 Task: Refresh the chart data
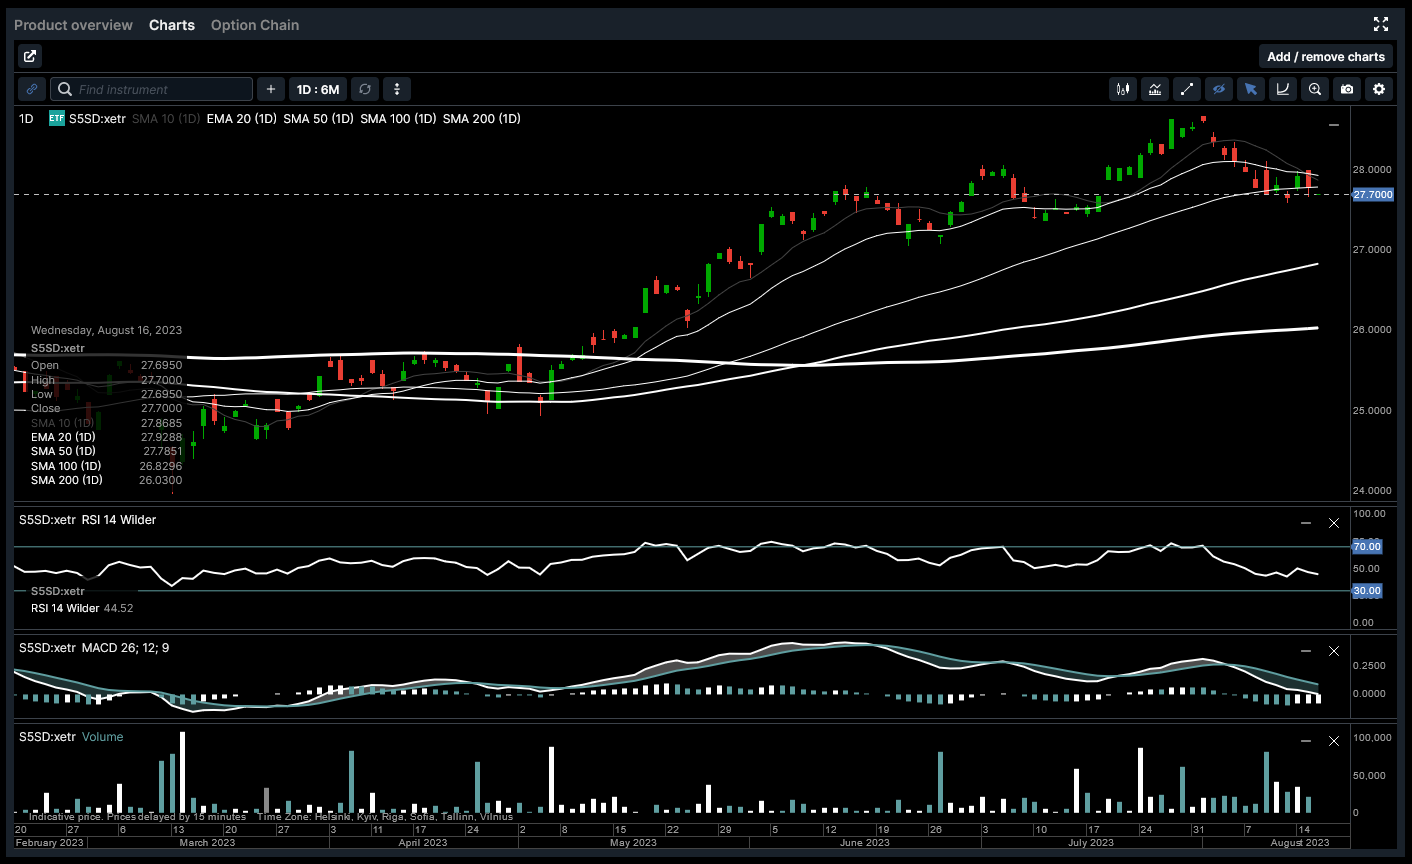[365, 89]
